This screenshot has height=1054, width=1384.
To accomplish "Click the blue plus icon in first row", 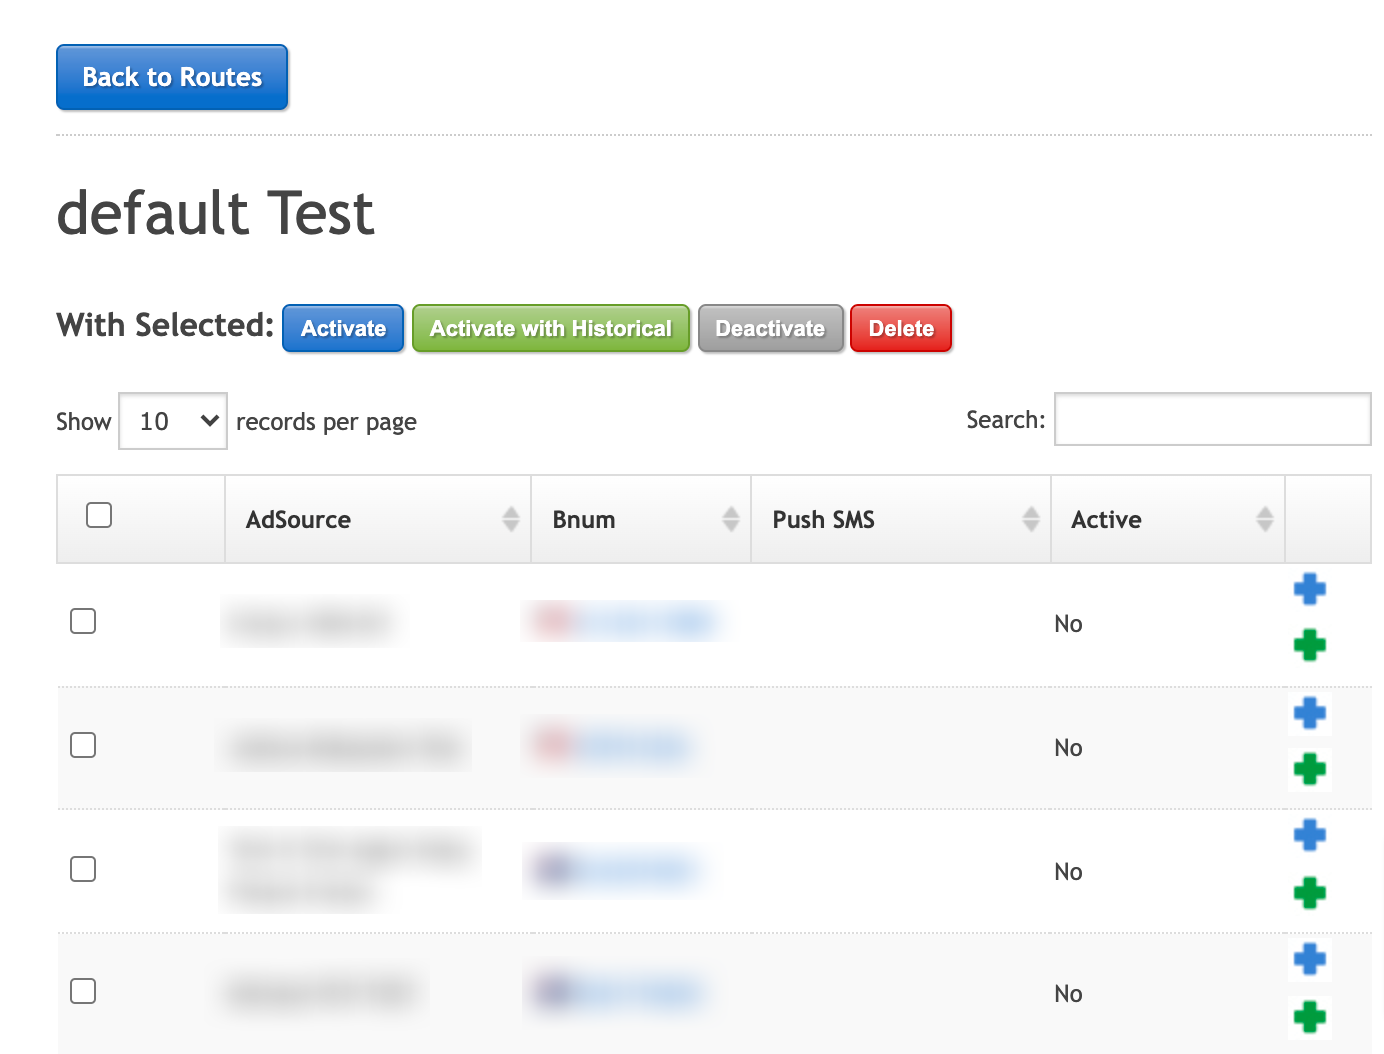I will [x=1309, y=589].
